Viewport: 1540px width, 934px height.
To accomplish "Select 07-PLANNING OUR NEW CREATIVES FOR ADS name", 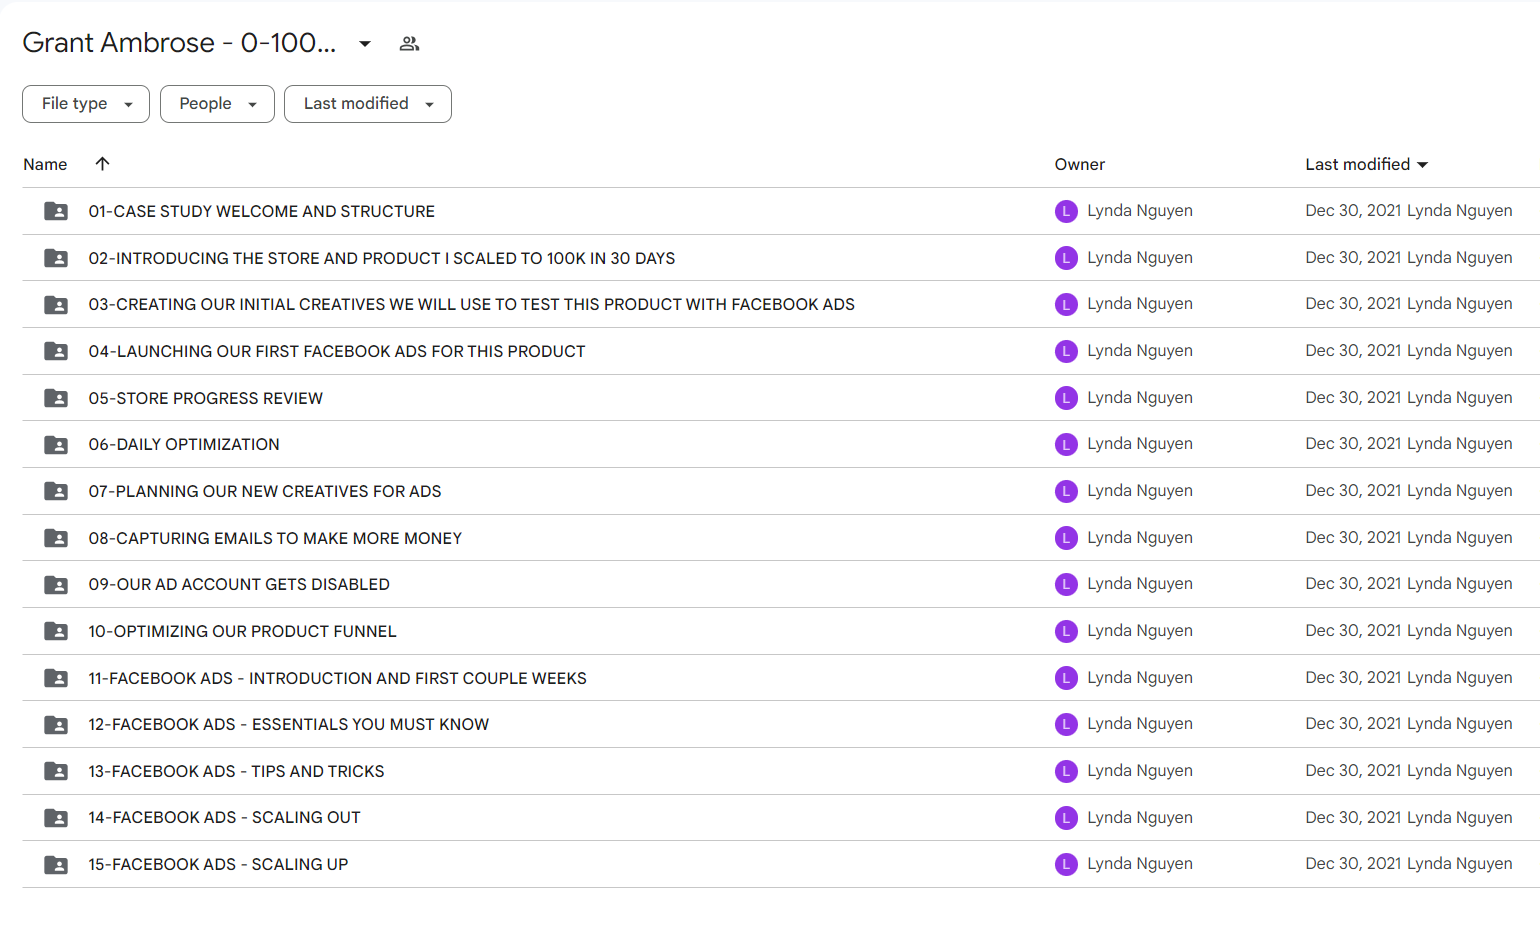I will pyautogui.click(x=265, y=491).
